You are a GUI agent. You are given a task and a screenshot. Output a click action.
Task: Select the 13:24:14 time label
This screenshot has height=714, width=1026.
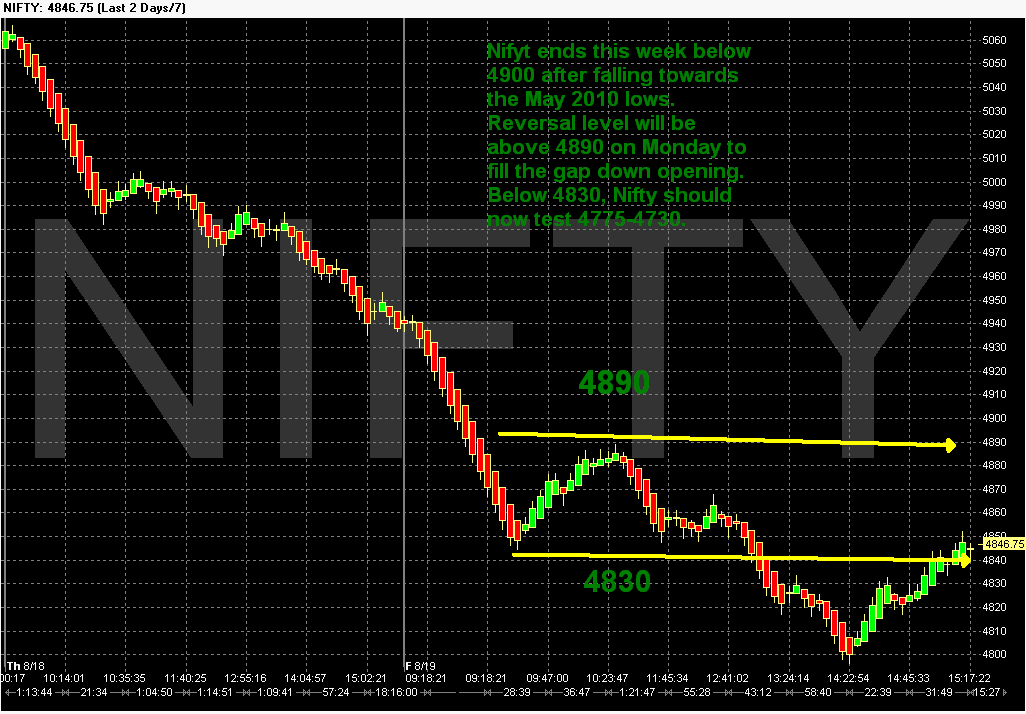790,678
